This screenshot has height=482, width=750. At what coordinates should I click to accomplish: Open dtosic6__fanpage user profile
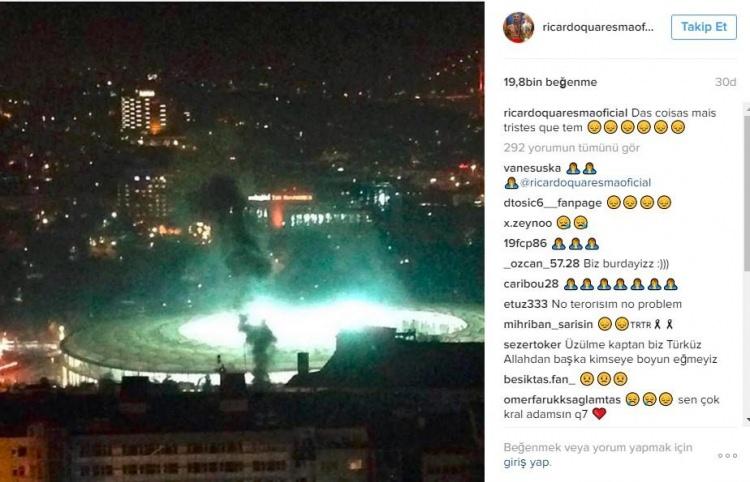[x=552, y=203]
